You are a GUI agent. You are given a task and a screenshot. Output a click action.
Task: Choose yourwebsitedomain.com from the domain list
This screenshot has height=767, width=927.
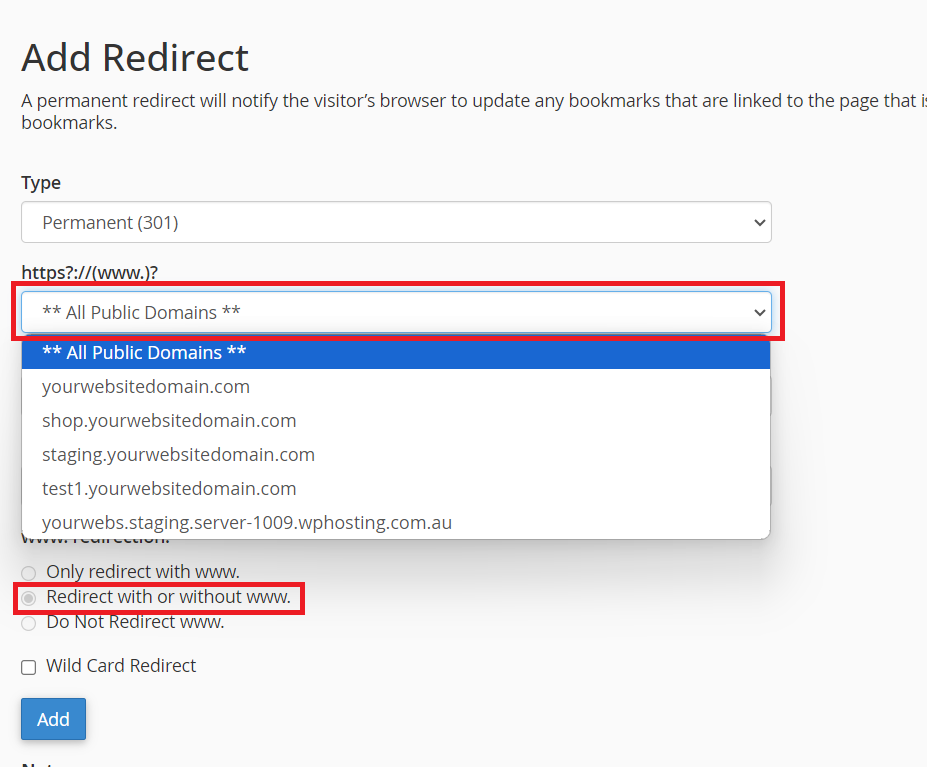(146, 387)
